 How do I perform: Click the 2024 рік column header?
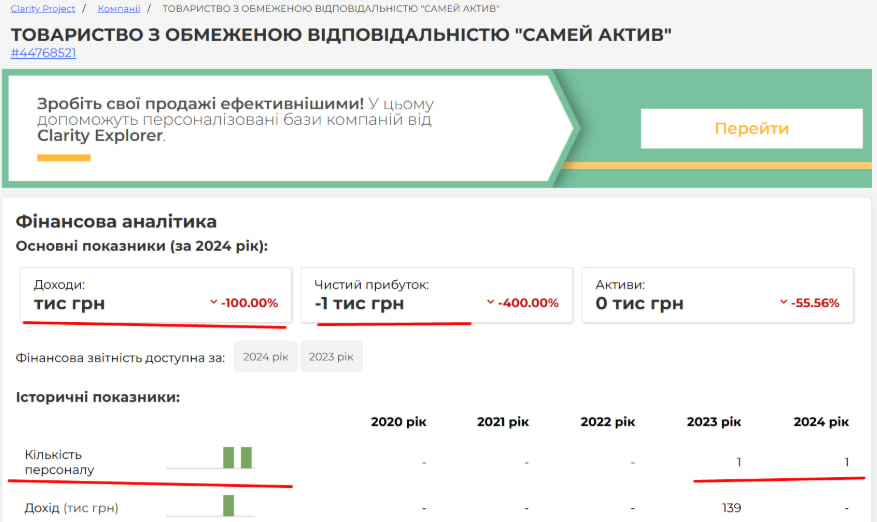(821, 422)
